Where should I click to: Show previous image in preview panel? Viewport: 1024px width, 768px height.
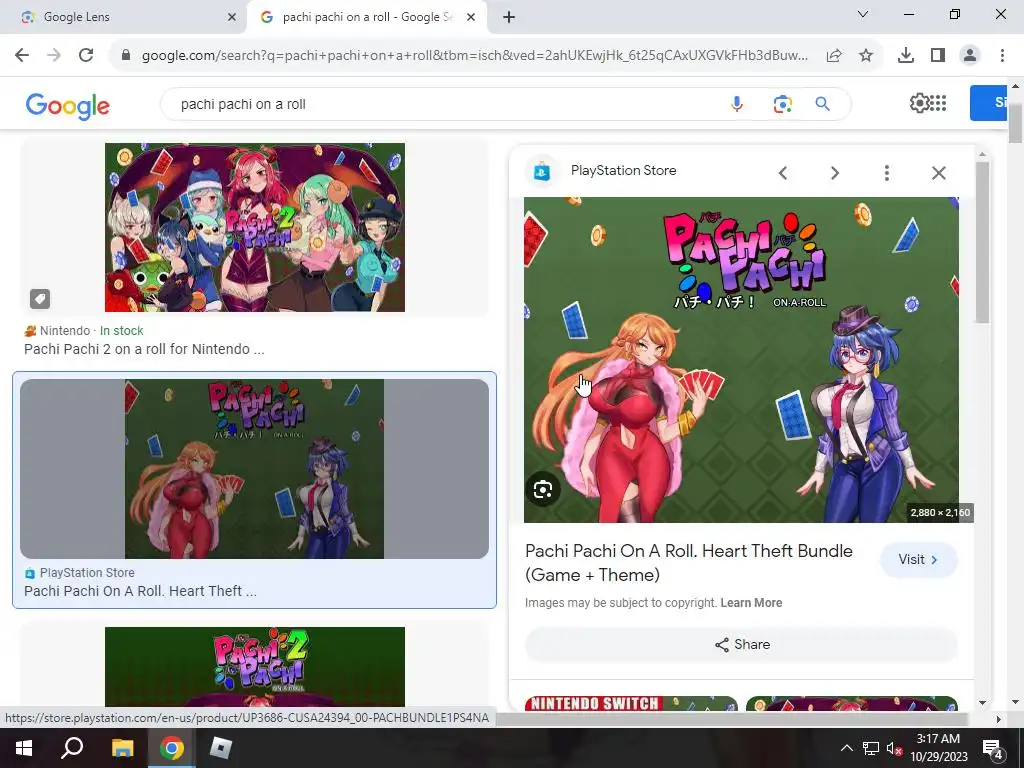pos(783,173)
